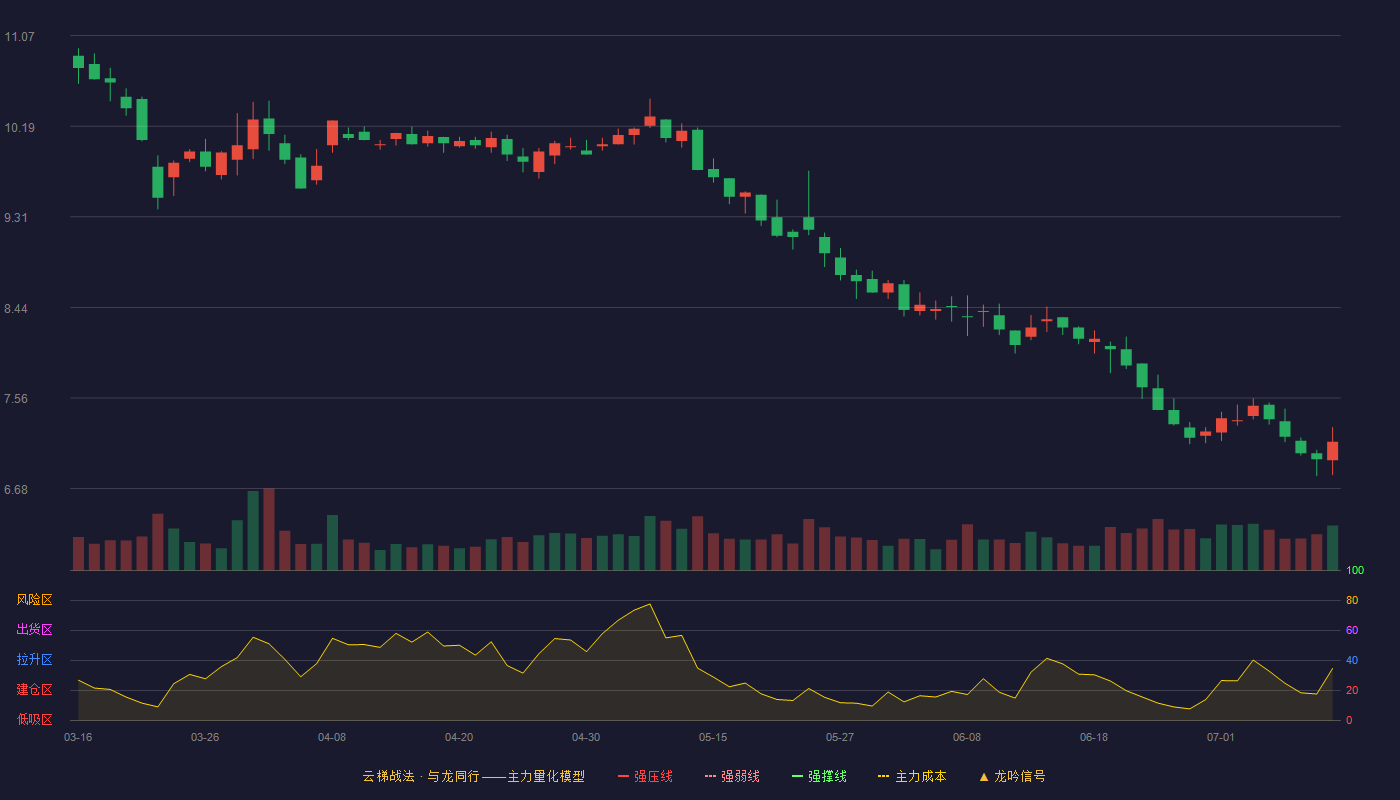Click the 03-16 date axis label
Viewport: 1400px width, 800px height.
click(x=78, y=737)
